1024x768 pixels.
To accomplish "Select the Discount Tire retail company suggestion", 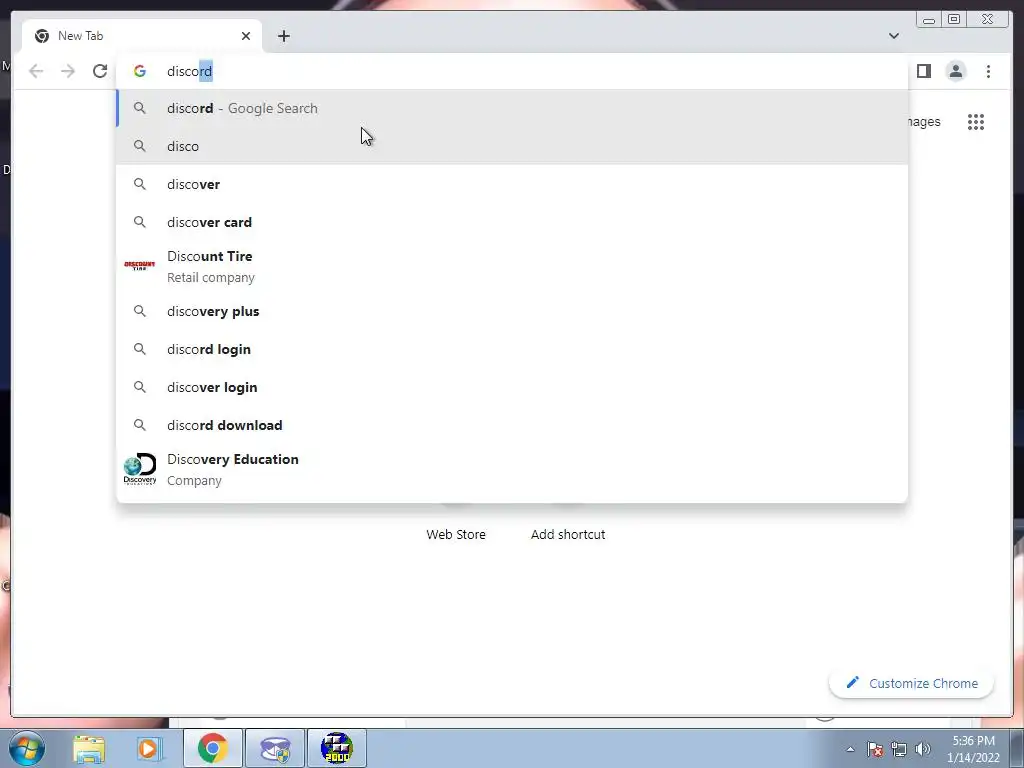I will click(x=512, y=266).
